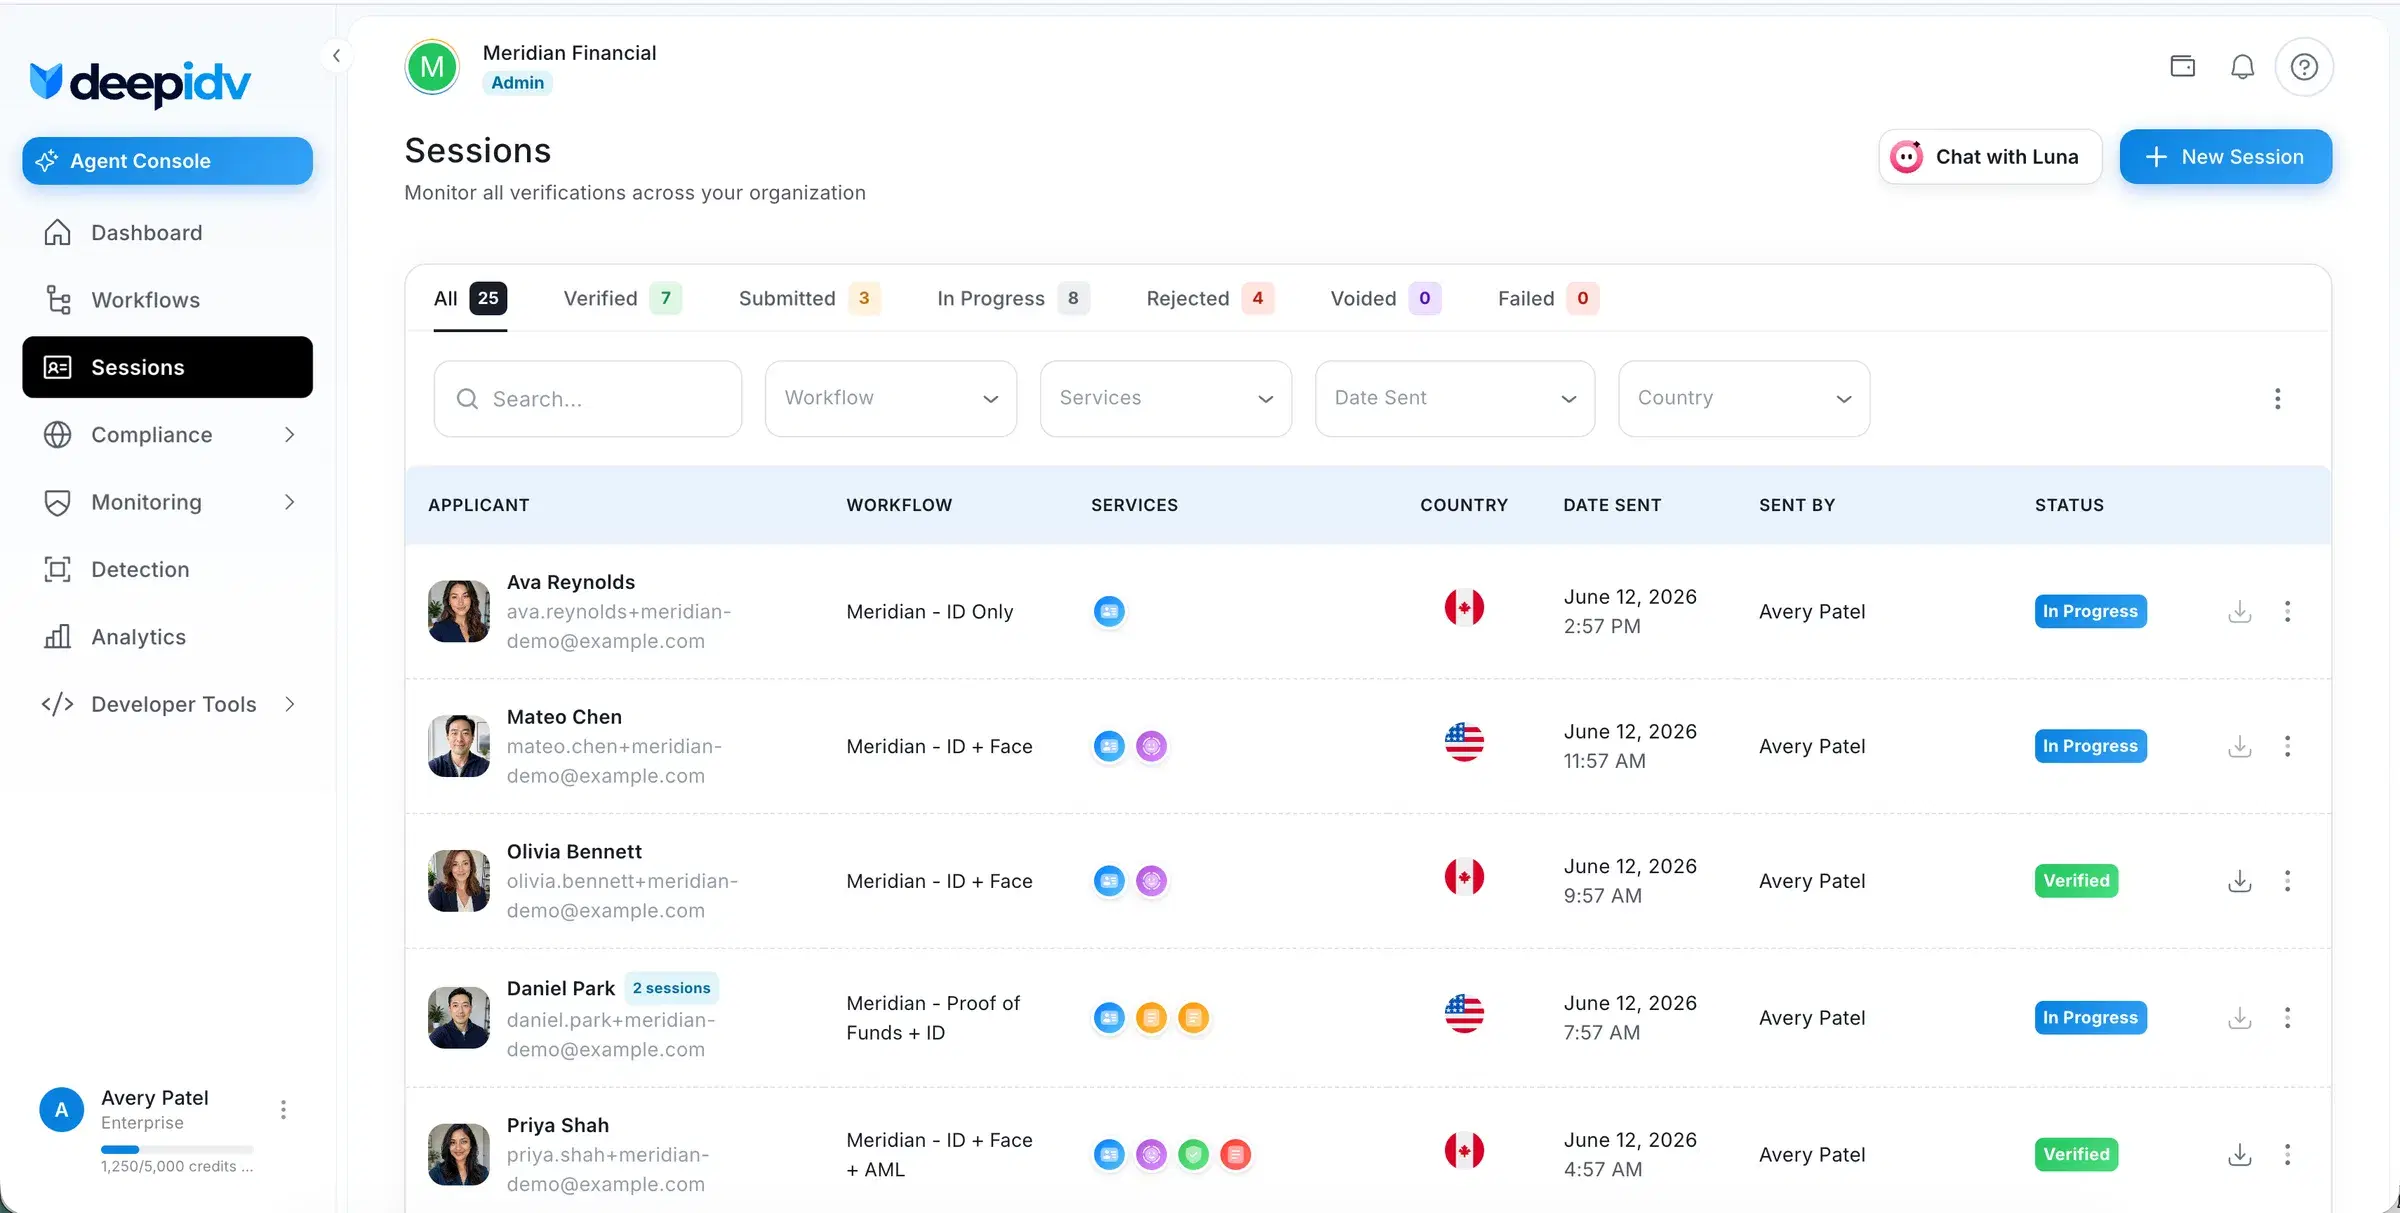Click 'Meridian - Proof of Funds + ID' workflow
2400x1213 pixels.
click(933, 1018)
